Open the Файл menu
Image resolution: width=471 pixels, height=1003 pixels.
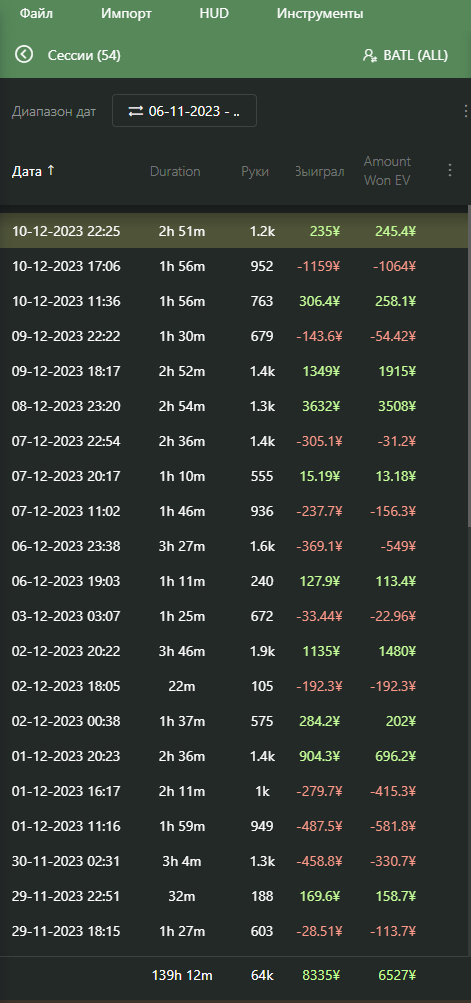(x=36, y=13)
